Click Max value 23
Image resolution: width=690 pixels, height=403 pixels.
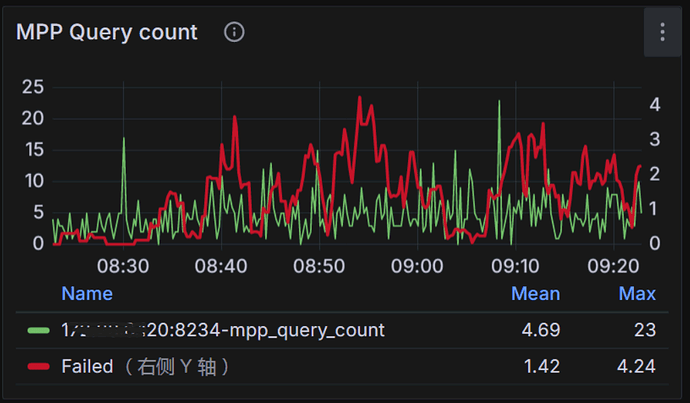[x=645, y=330]
